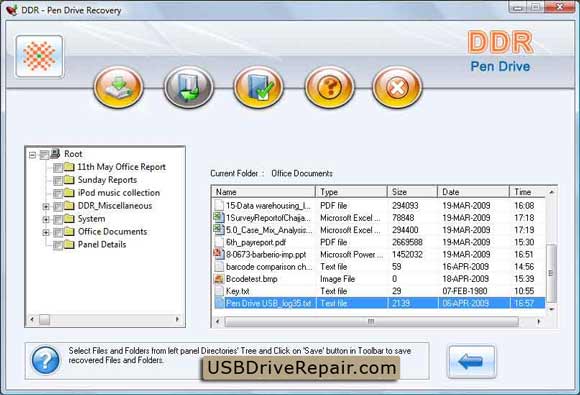Click the grey open-book toolbar button
Viewport: 580px width, 395px height.
click(x=189, y=87)
